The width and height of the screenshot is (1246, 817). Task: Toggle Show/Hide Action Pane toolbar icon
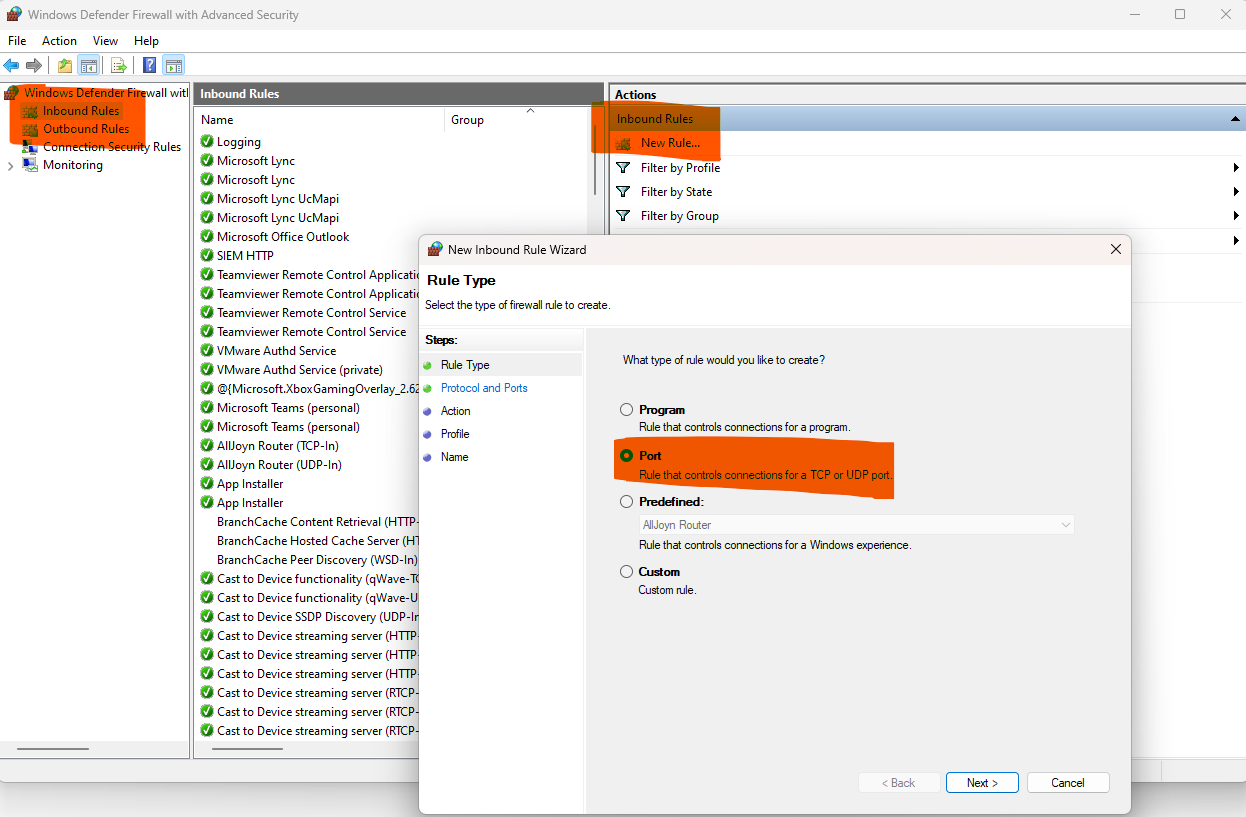[x=174, y=66]
